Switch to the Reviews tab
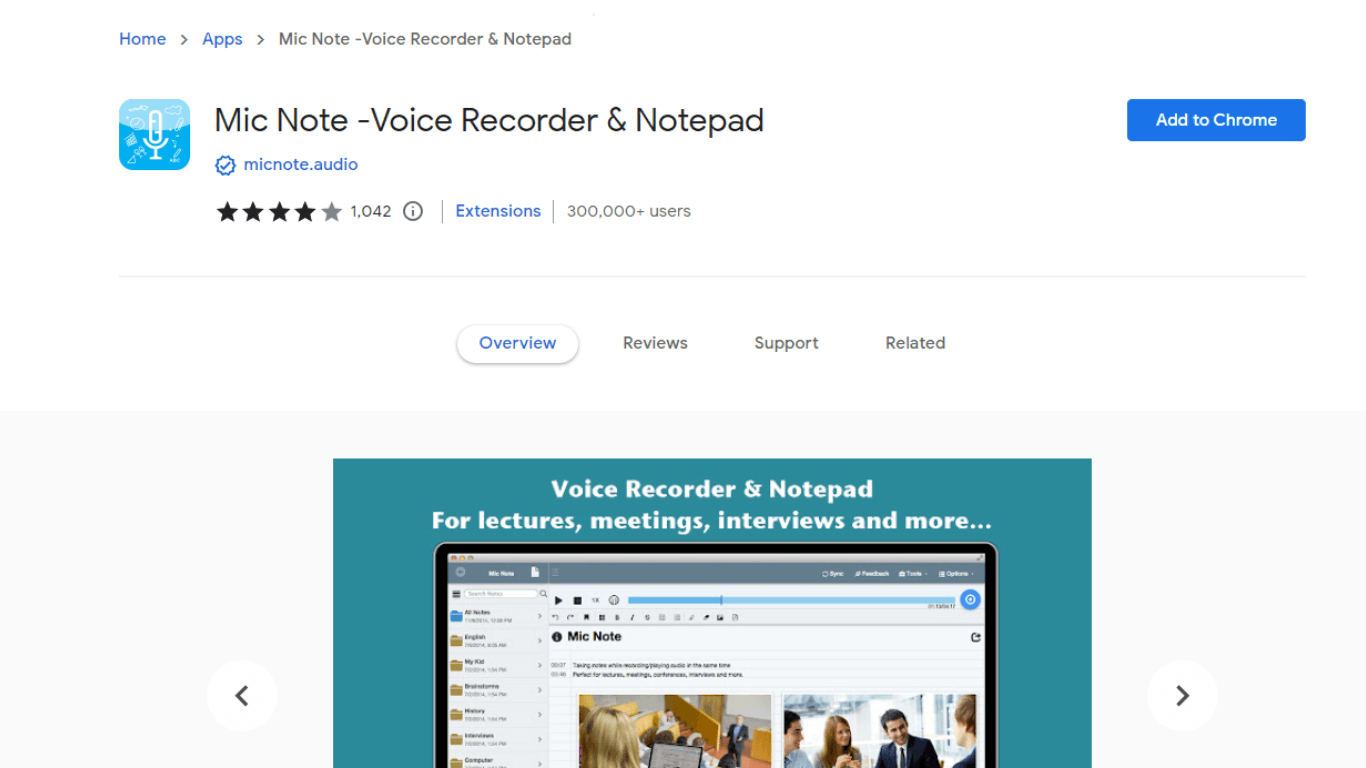1366x768 pixels. click(655, 343)
